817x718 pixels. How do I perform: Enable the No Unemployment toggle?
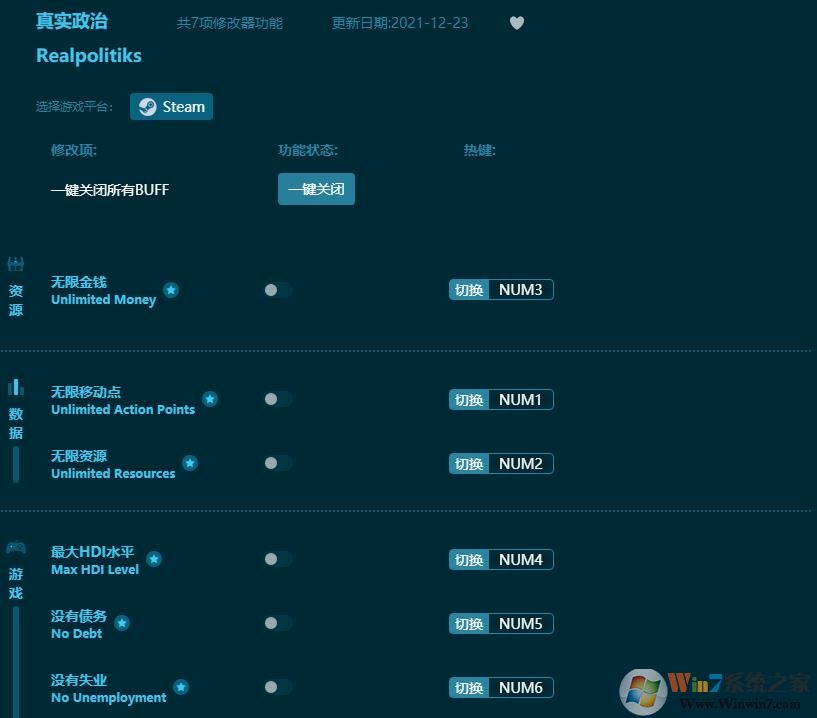272,687
